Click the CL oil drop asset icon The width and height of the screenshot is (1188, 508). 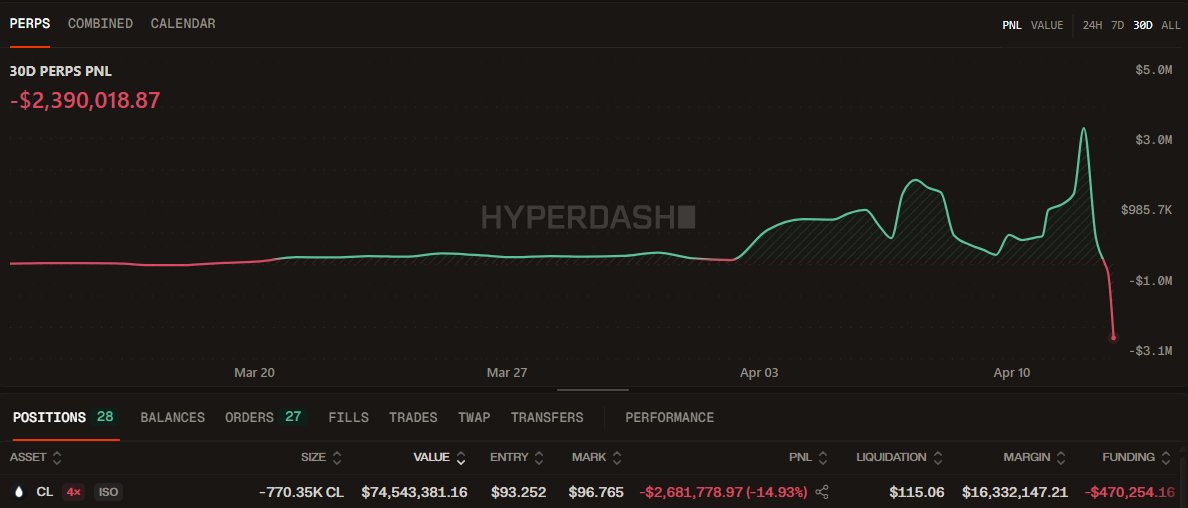point(19,492)
